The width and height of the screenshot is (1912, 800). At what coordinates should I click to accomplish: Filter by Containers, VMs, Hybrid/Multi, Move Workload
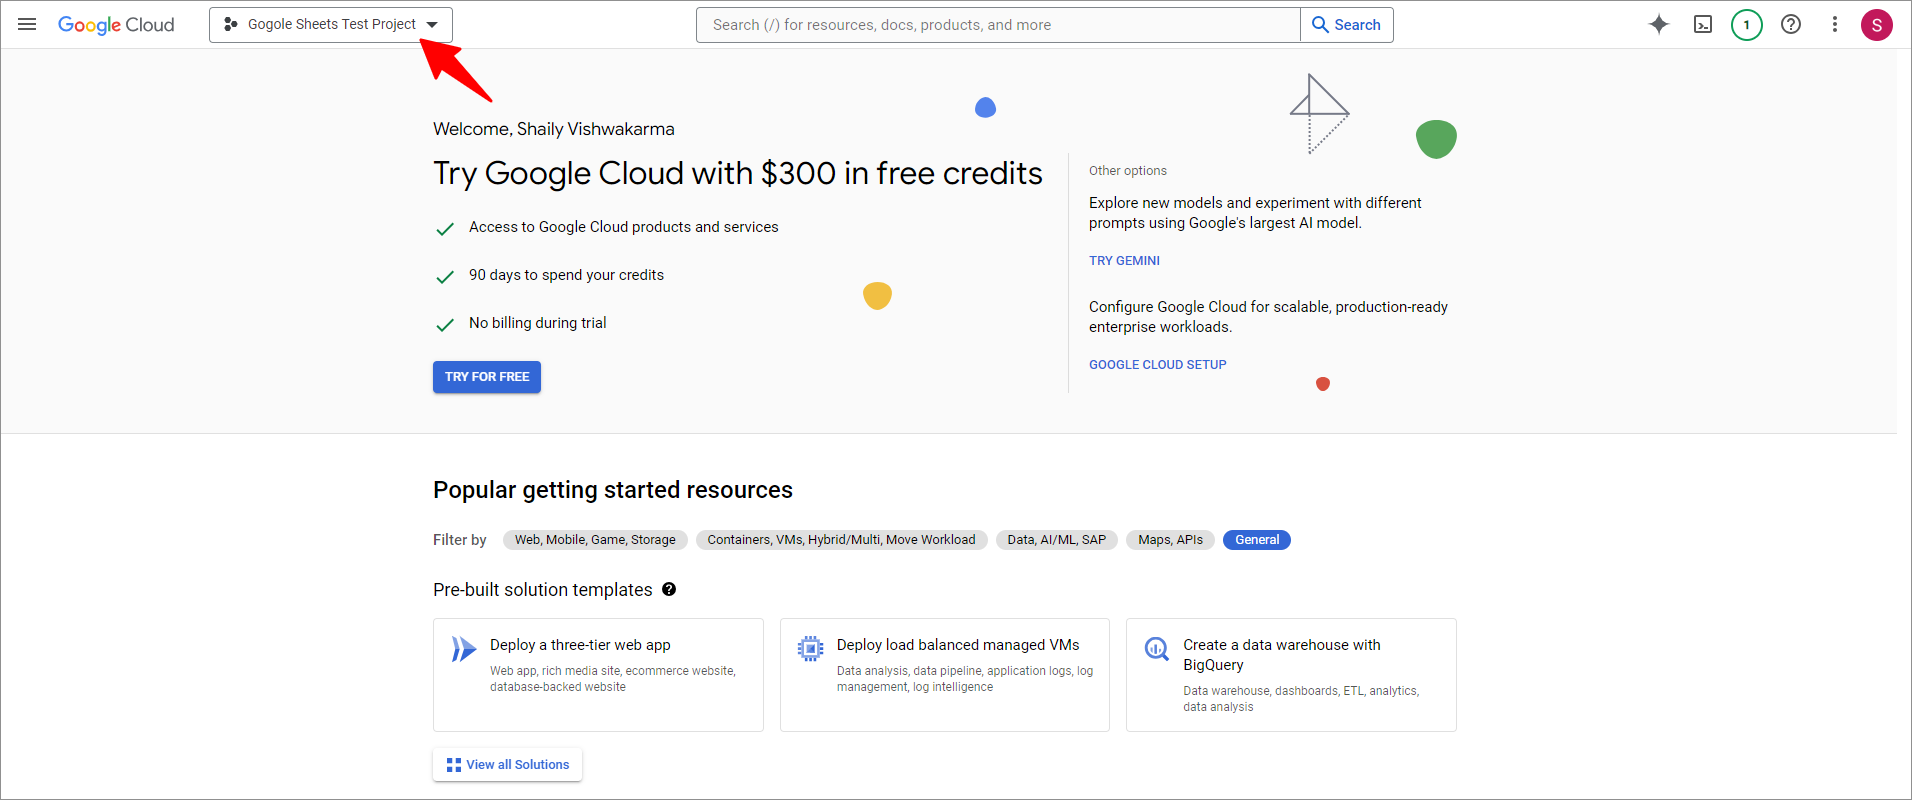(x=841, y=540)
